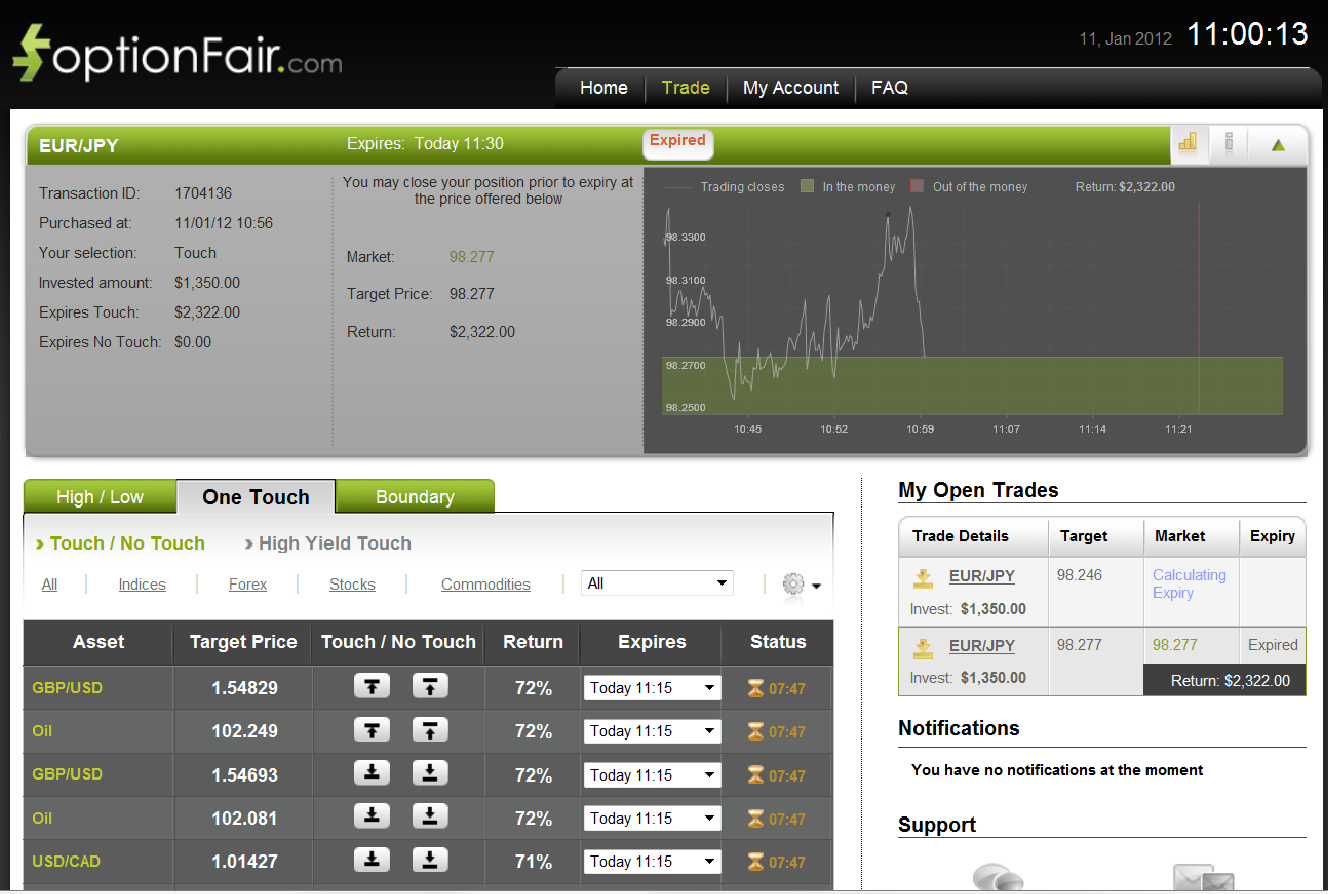Filter assets by Forex
The height and width of the screenshot is (894, 1328).
(247, 584)
